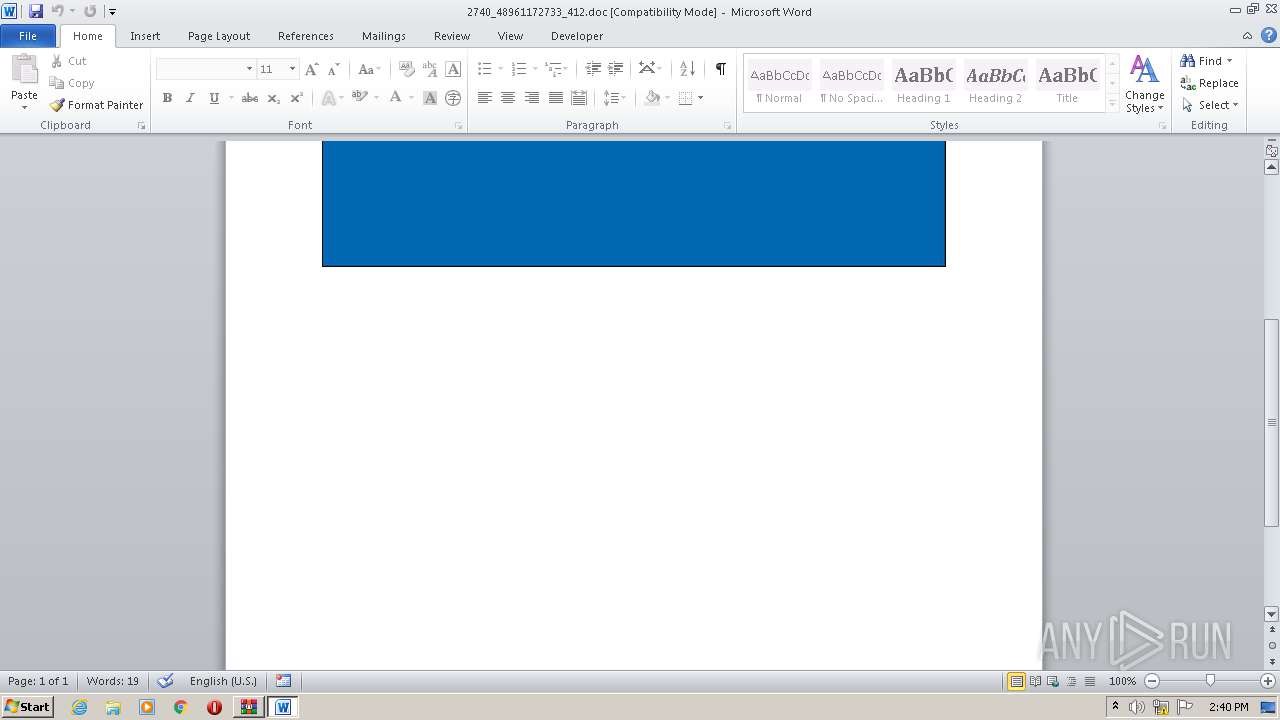Click the Grow Font icon
Image resolution: width=1280 pixels, height=720 pixels.
(312, 69)
